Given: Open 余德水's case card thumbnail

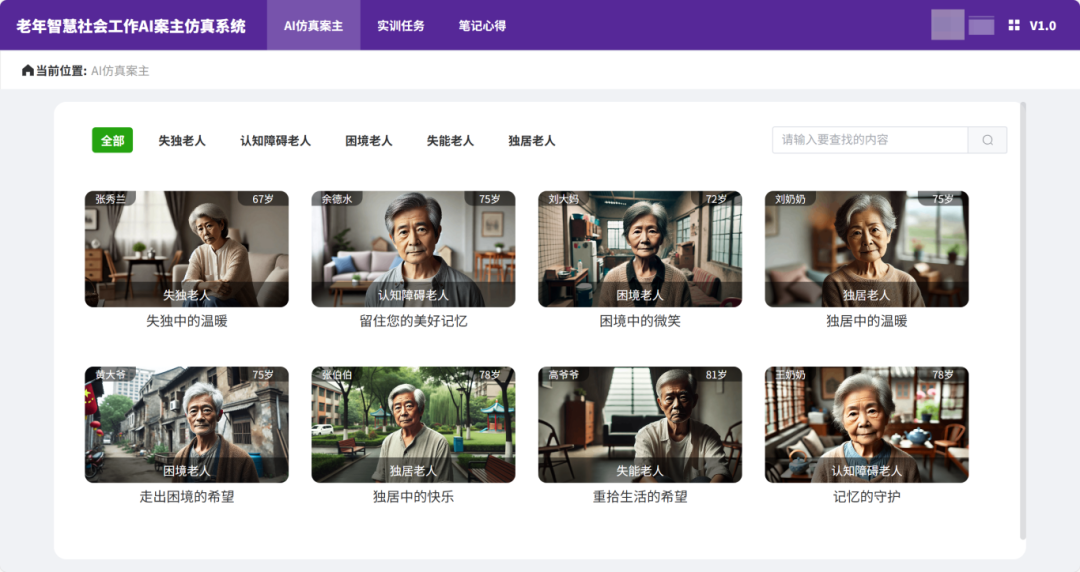Looking at the screenshot, I should (413, 248).
